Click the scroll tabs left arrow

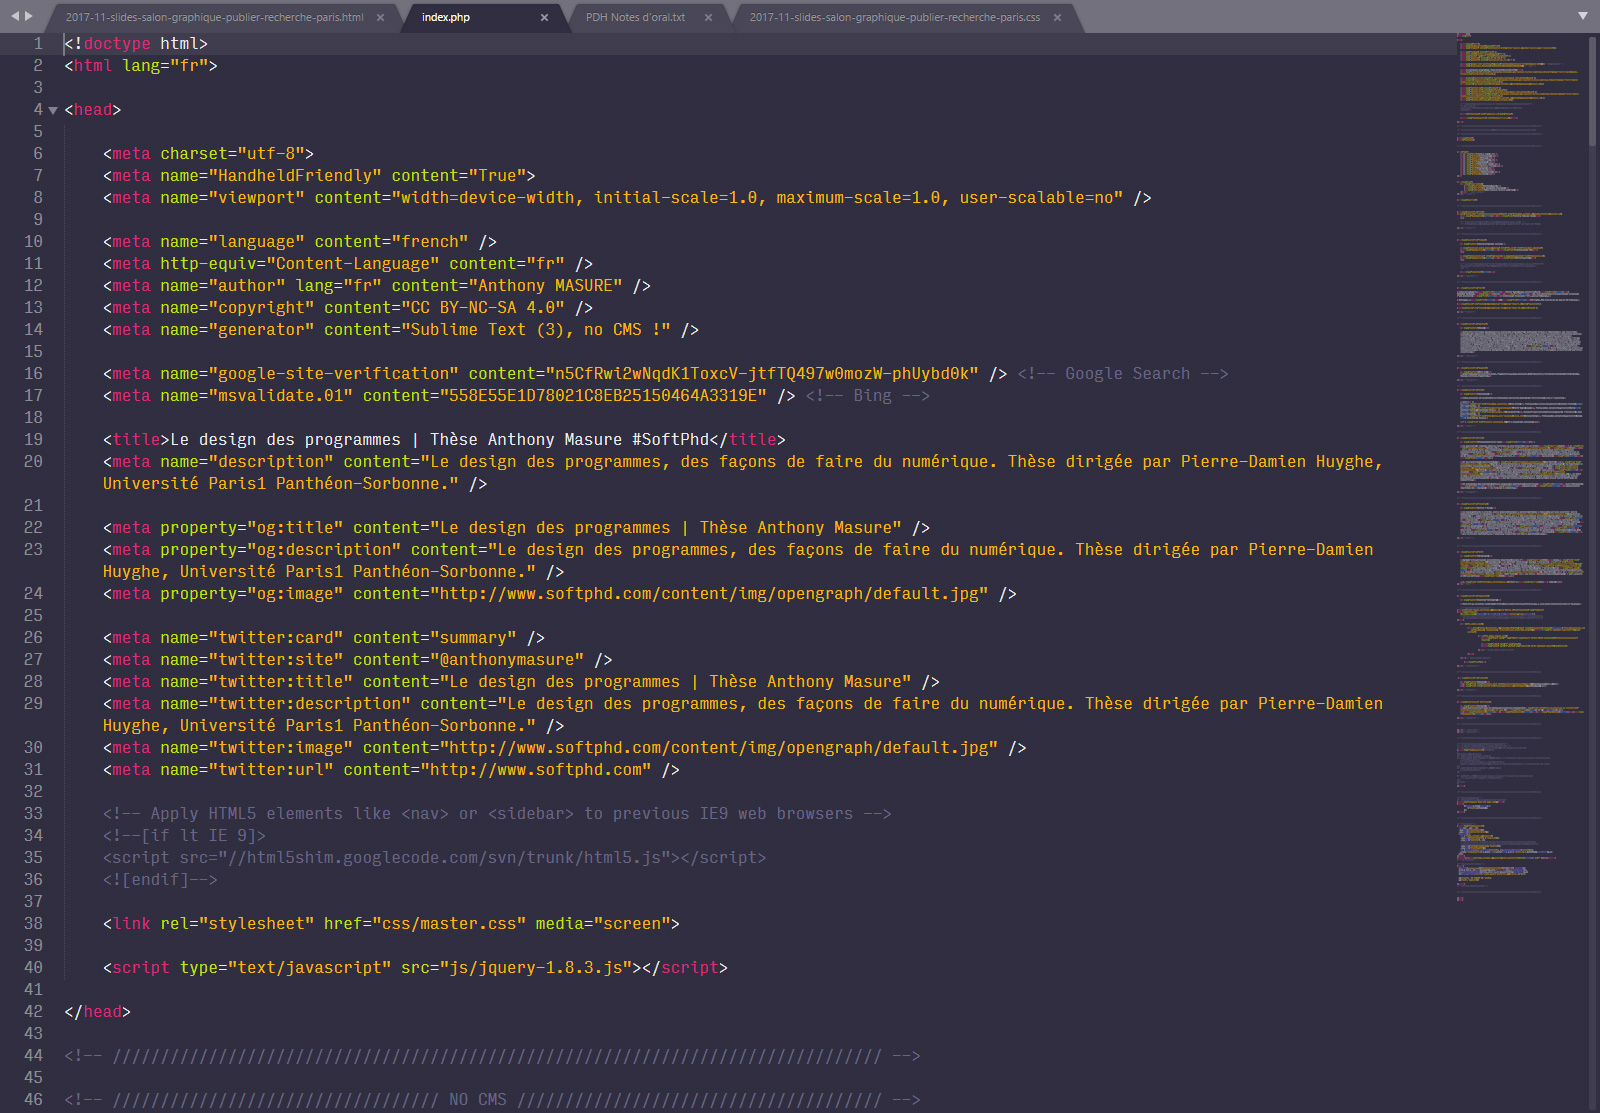[14, 16]
